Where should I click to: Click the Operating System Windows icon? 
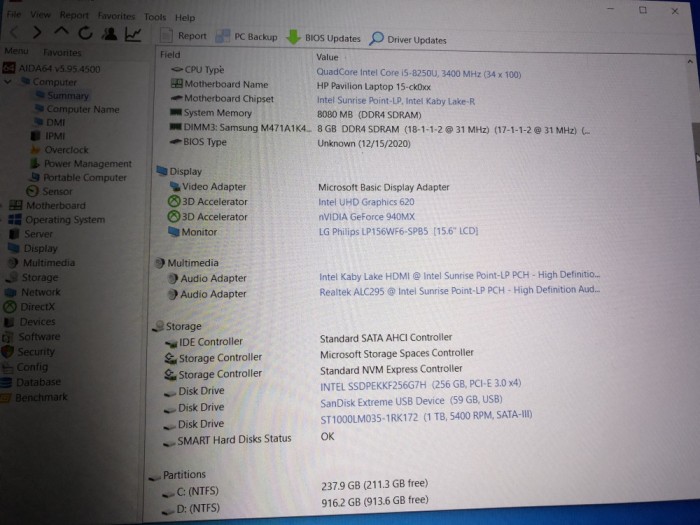tap(15, 219)
